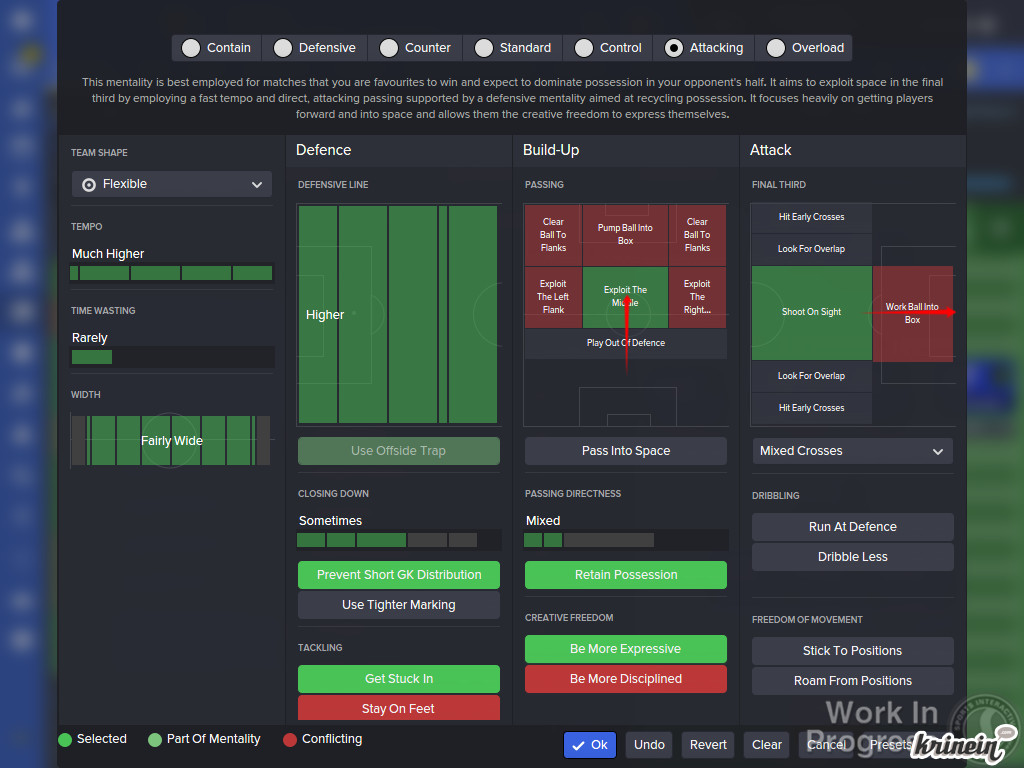Screen dimensions: 1024x768
Task: Click the Revert button
Action: pos(708,745)
